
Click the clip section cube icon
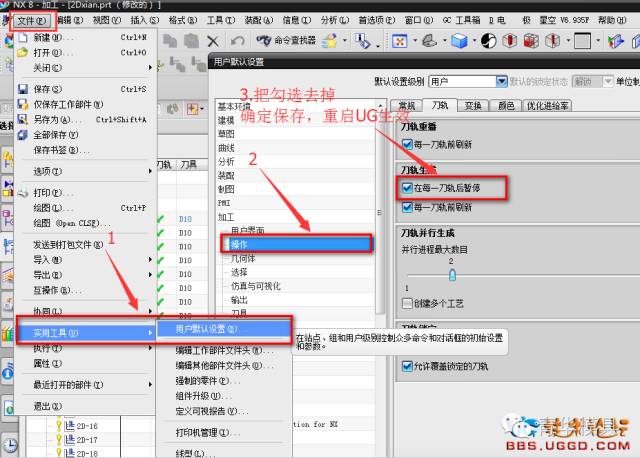click(553, 41)
